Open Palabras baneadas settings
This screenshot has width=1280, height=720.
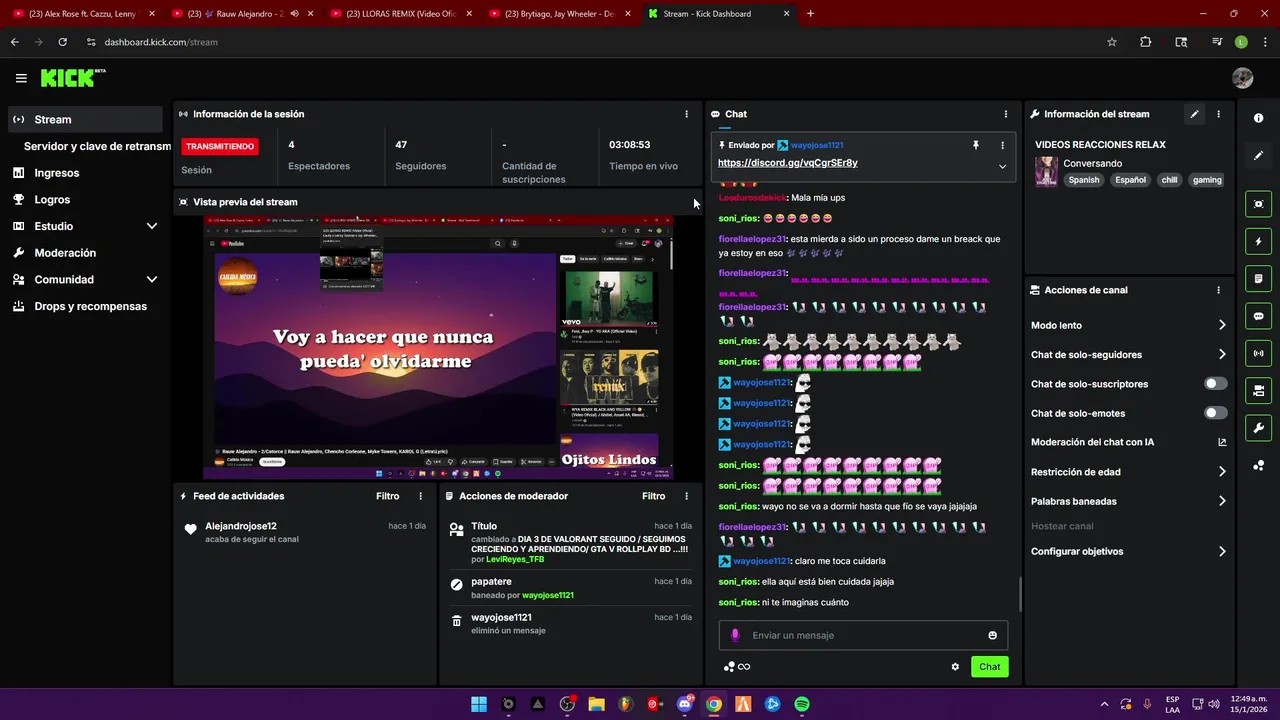pyautogui.click(x=1128, y=501)
